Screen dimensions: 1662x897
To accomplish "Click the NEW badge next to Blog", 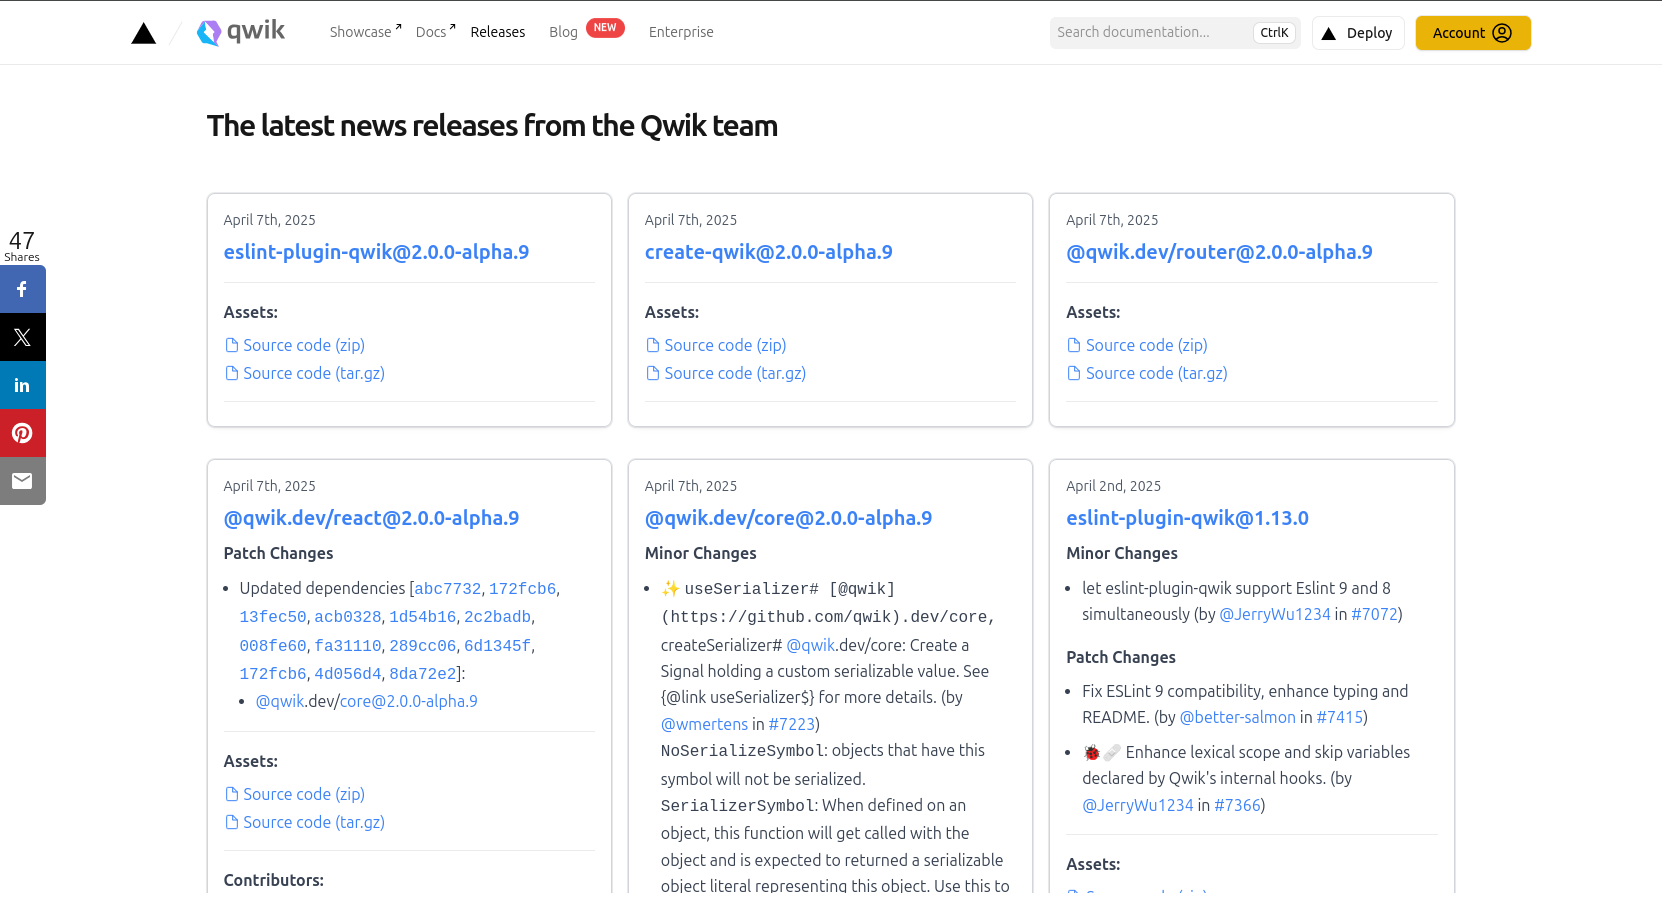I will click(605, 28).
